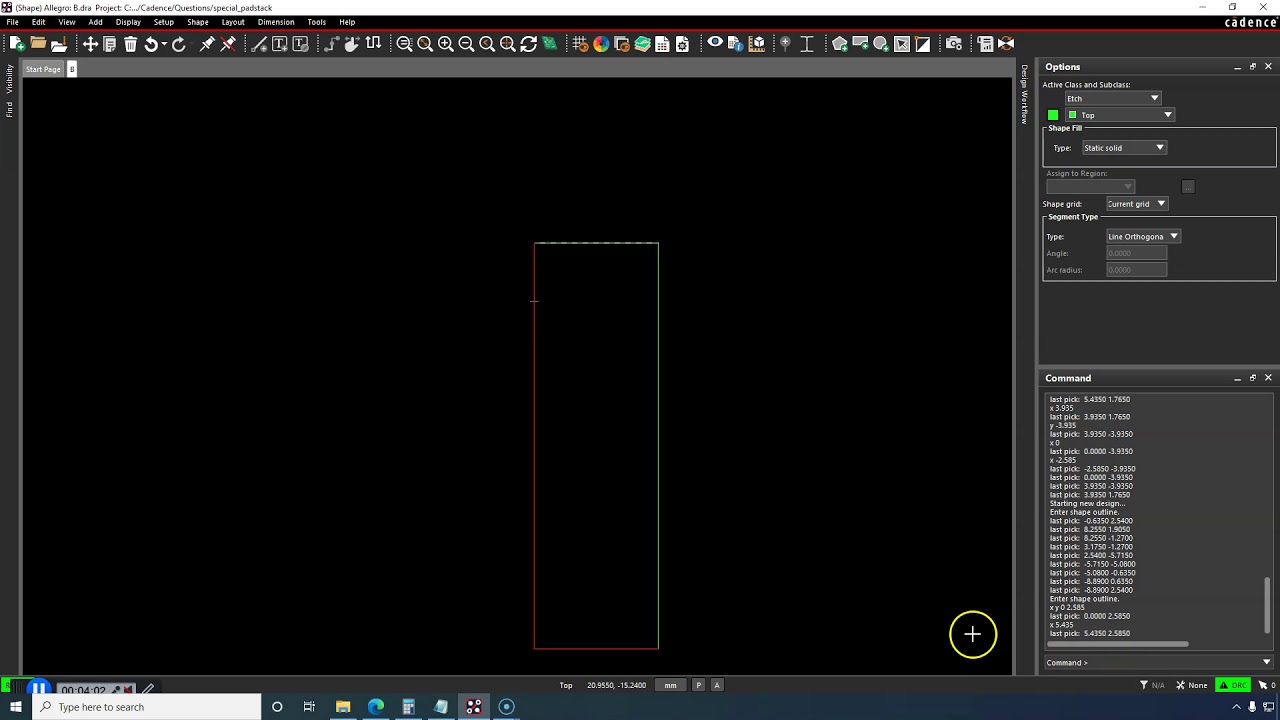Toggle the grid display icon
This screenshot has height=720, width=1280.
click(x=579, y=44)
